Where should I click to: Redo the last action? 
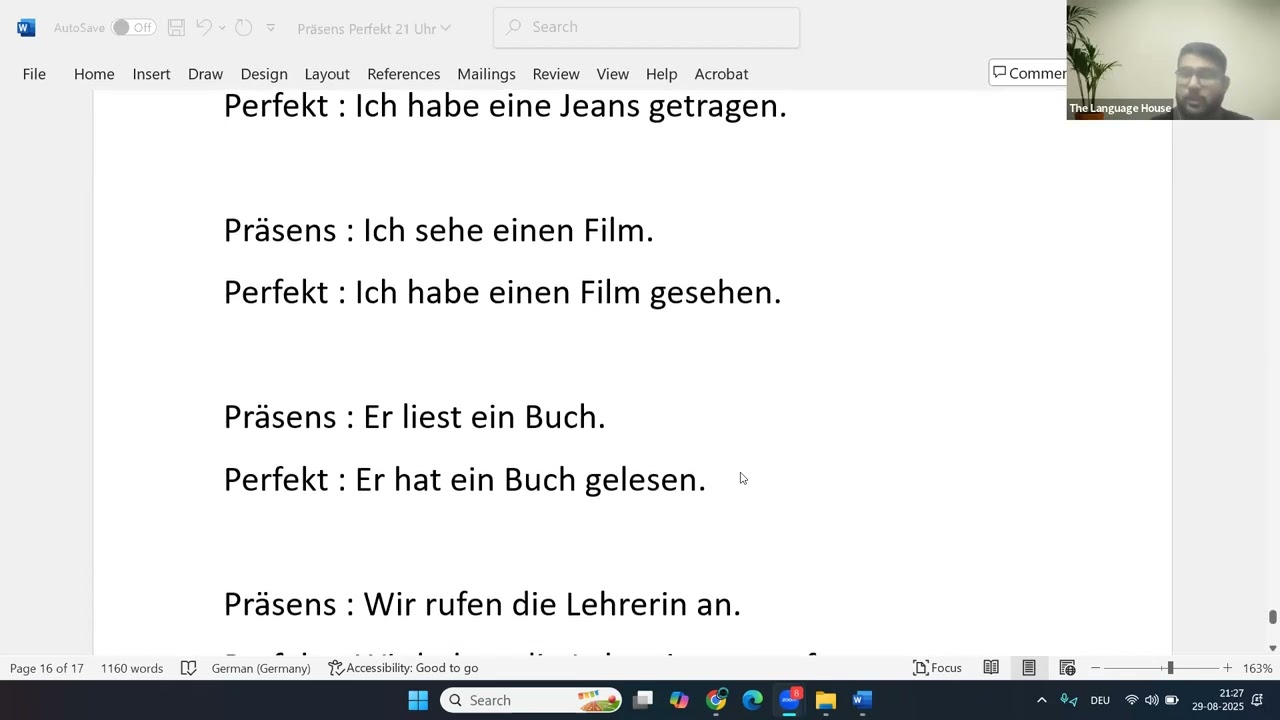(243, 28)
